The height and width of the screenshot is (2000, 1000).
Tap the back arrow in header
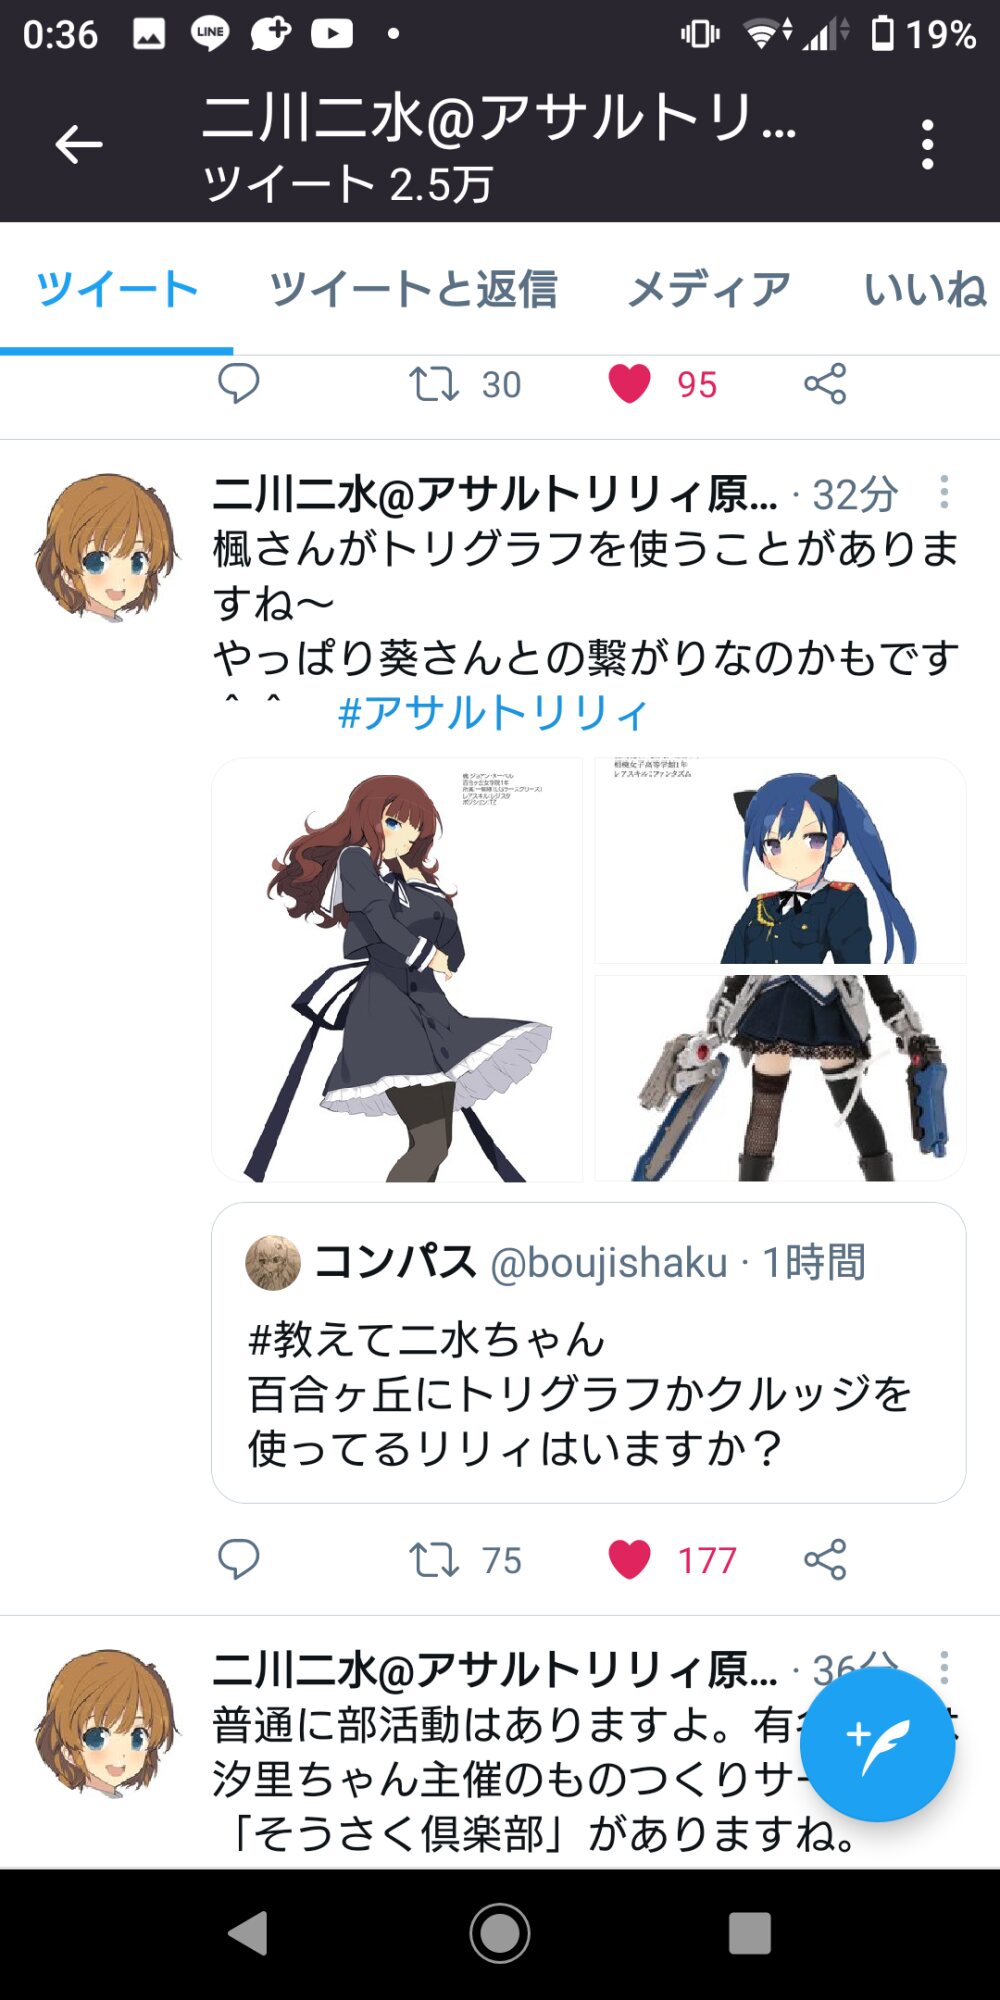(x=79, y=145)
